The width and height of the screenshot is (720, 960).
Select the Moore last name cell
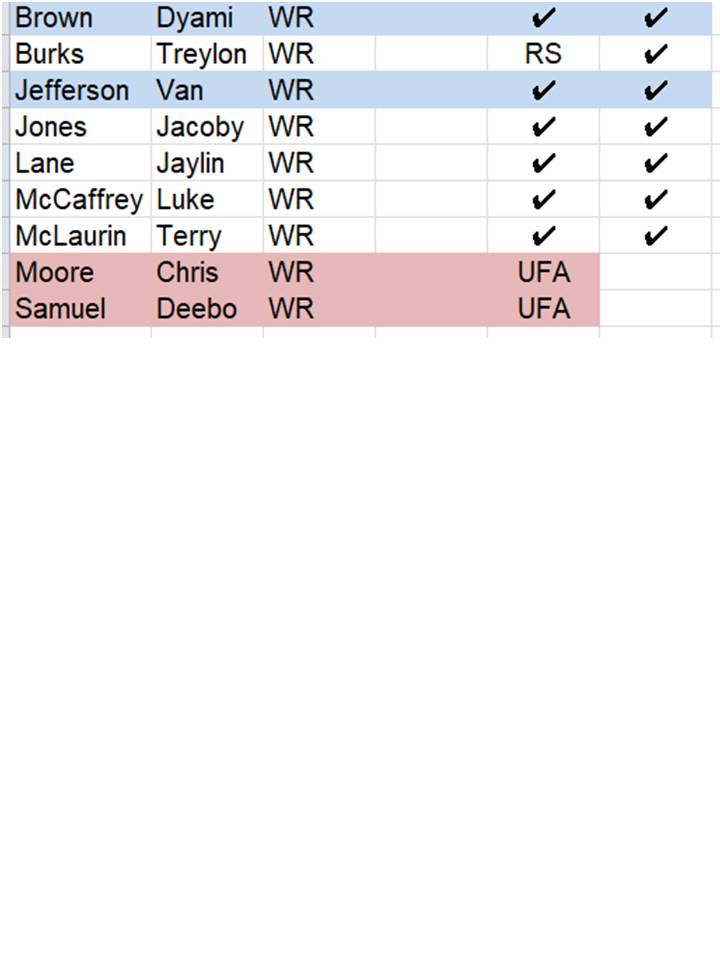[x=55, y=272]
